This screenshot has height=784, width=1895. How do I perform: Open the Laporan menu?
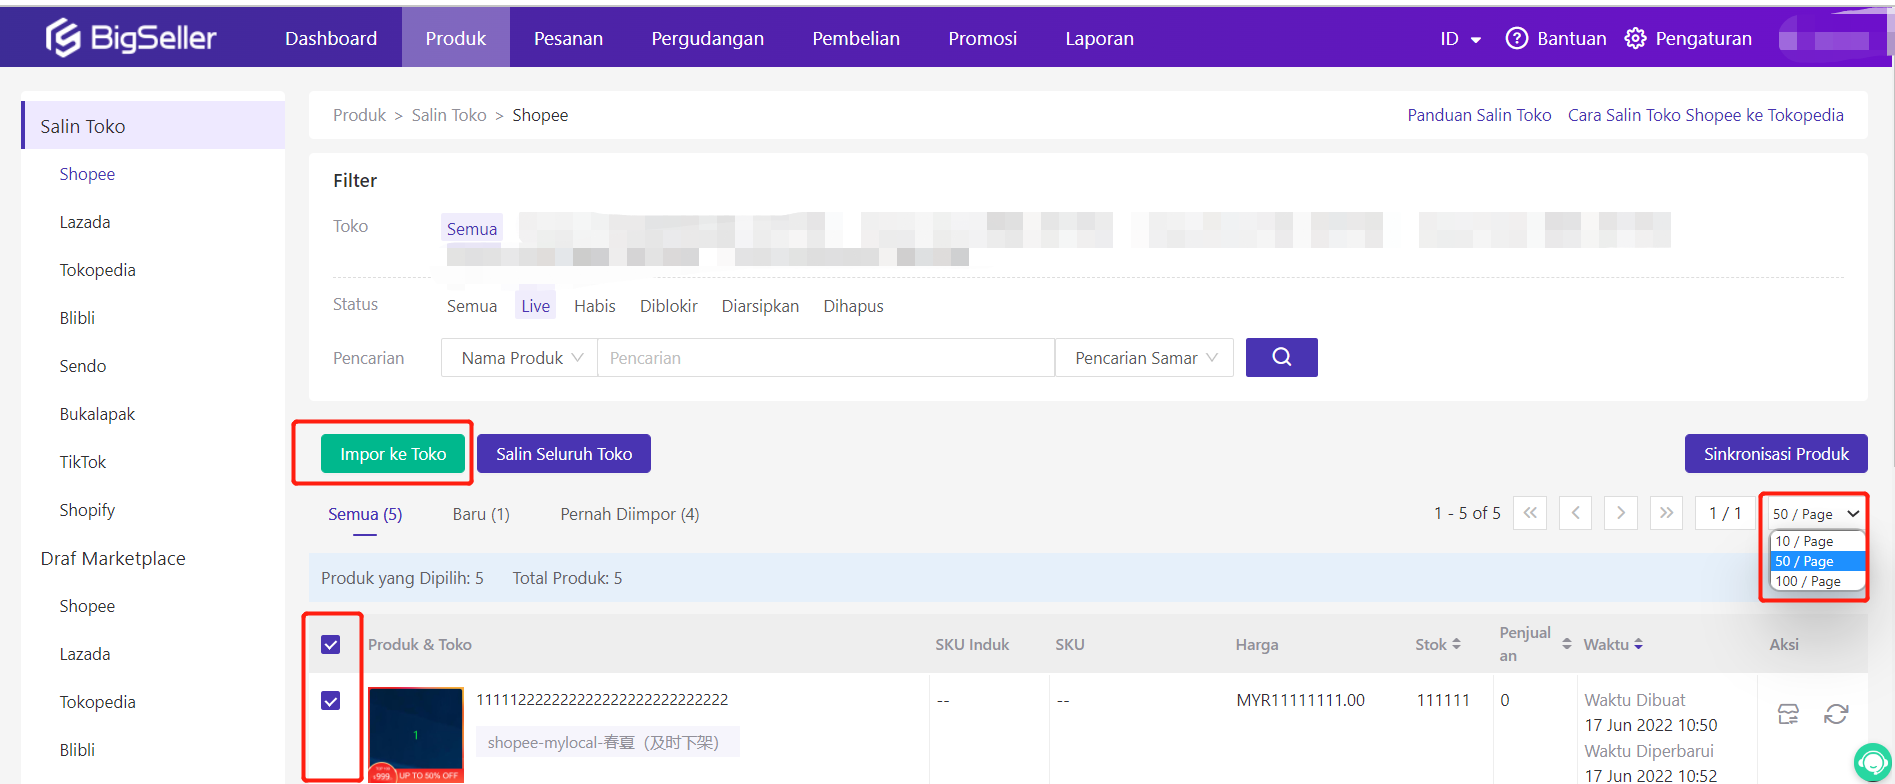tap(1099, 38)
